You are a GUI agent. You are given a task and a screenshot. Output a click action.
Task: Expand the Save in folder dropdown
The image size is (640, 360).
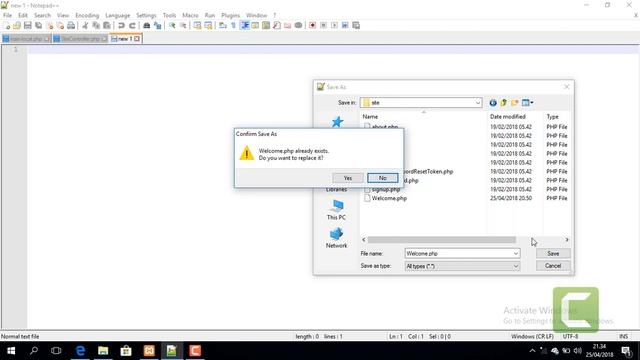(478, 103)
